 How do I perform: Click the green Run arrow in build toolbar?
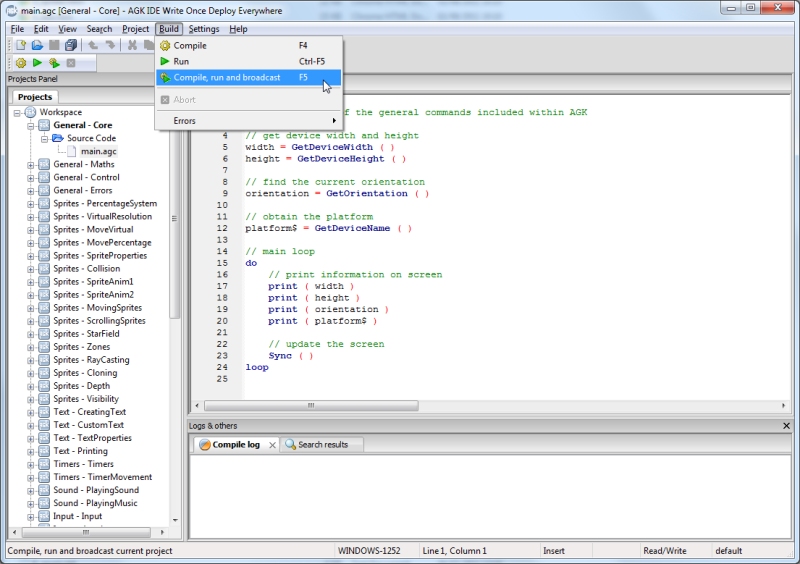(37, 63)
